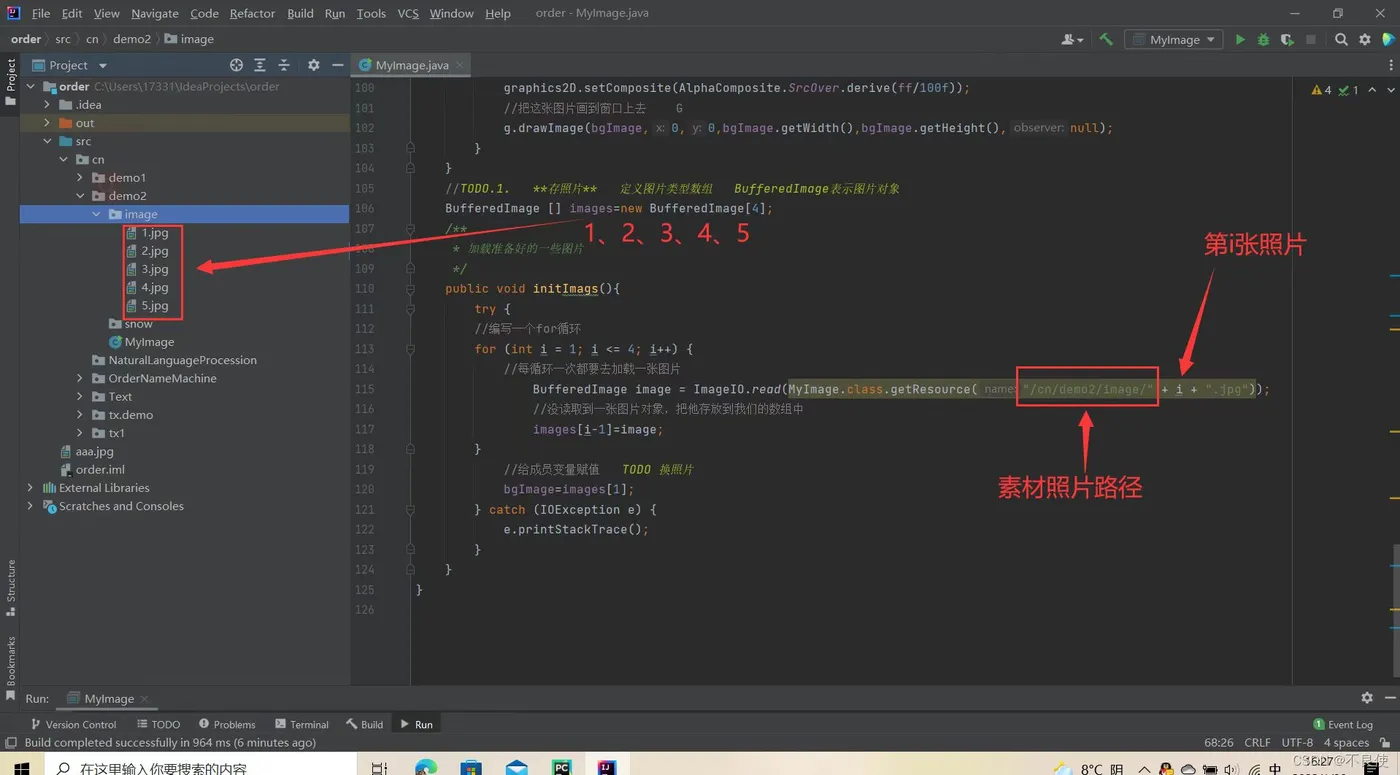
Task: Open the Refactor menu
Action: click(x=252, y=13)
